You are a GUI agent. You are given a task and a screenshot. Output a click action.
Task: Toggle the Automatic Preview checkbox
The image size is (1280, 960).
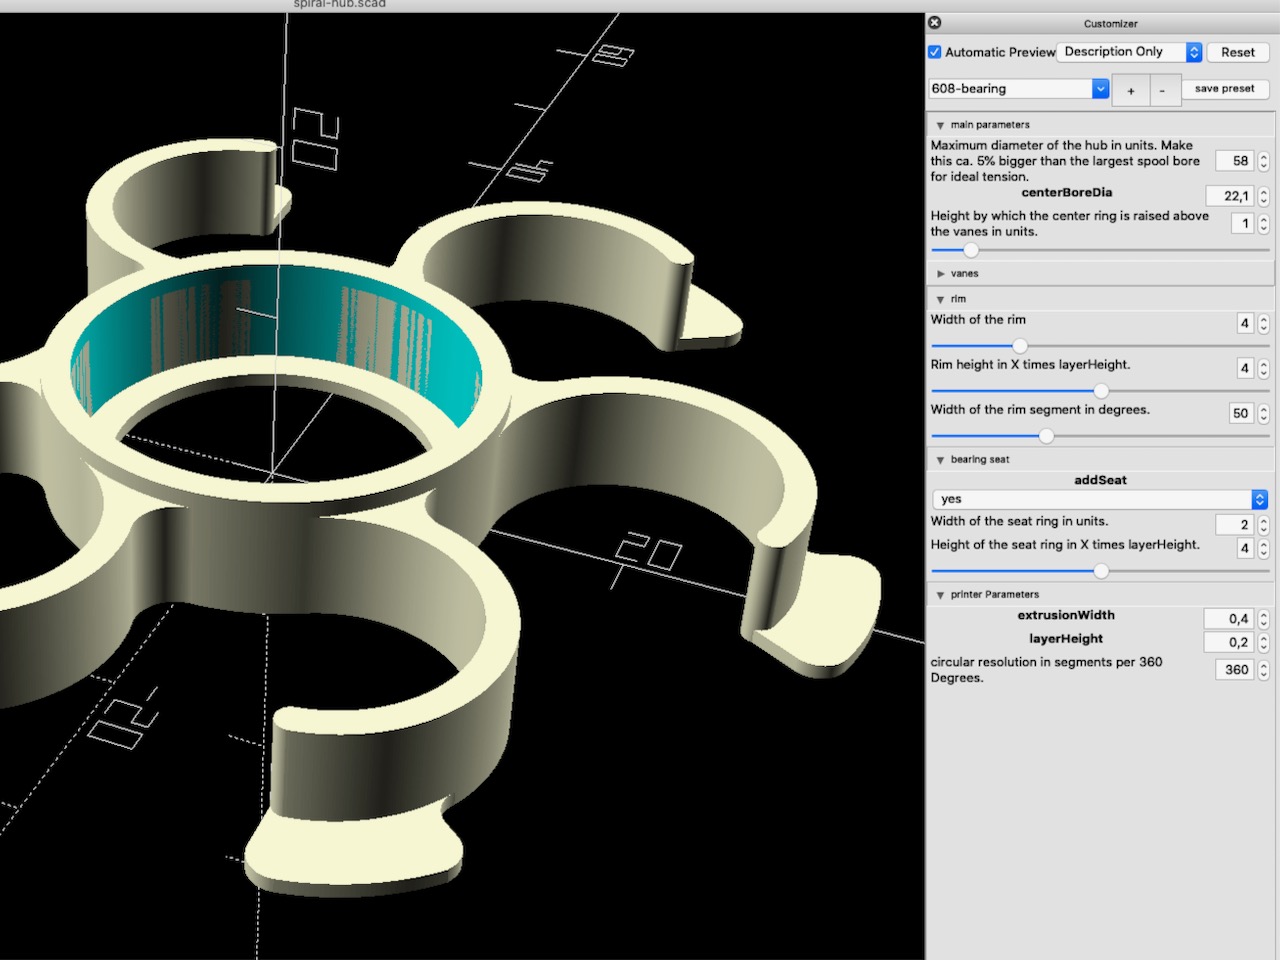click(935, 52)
